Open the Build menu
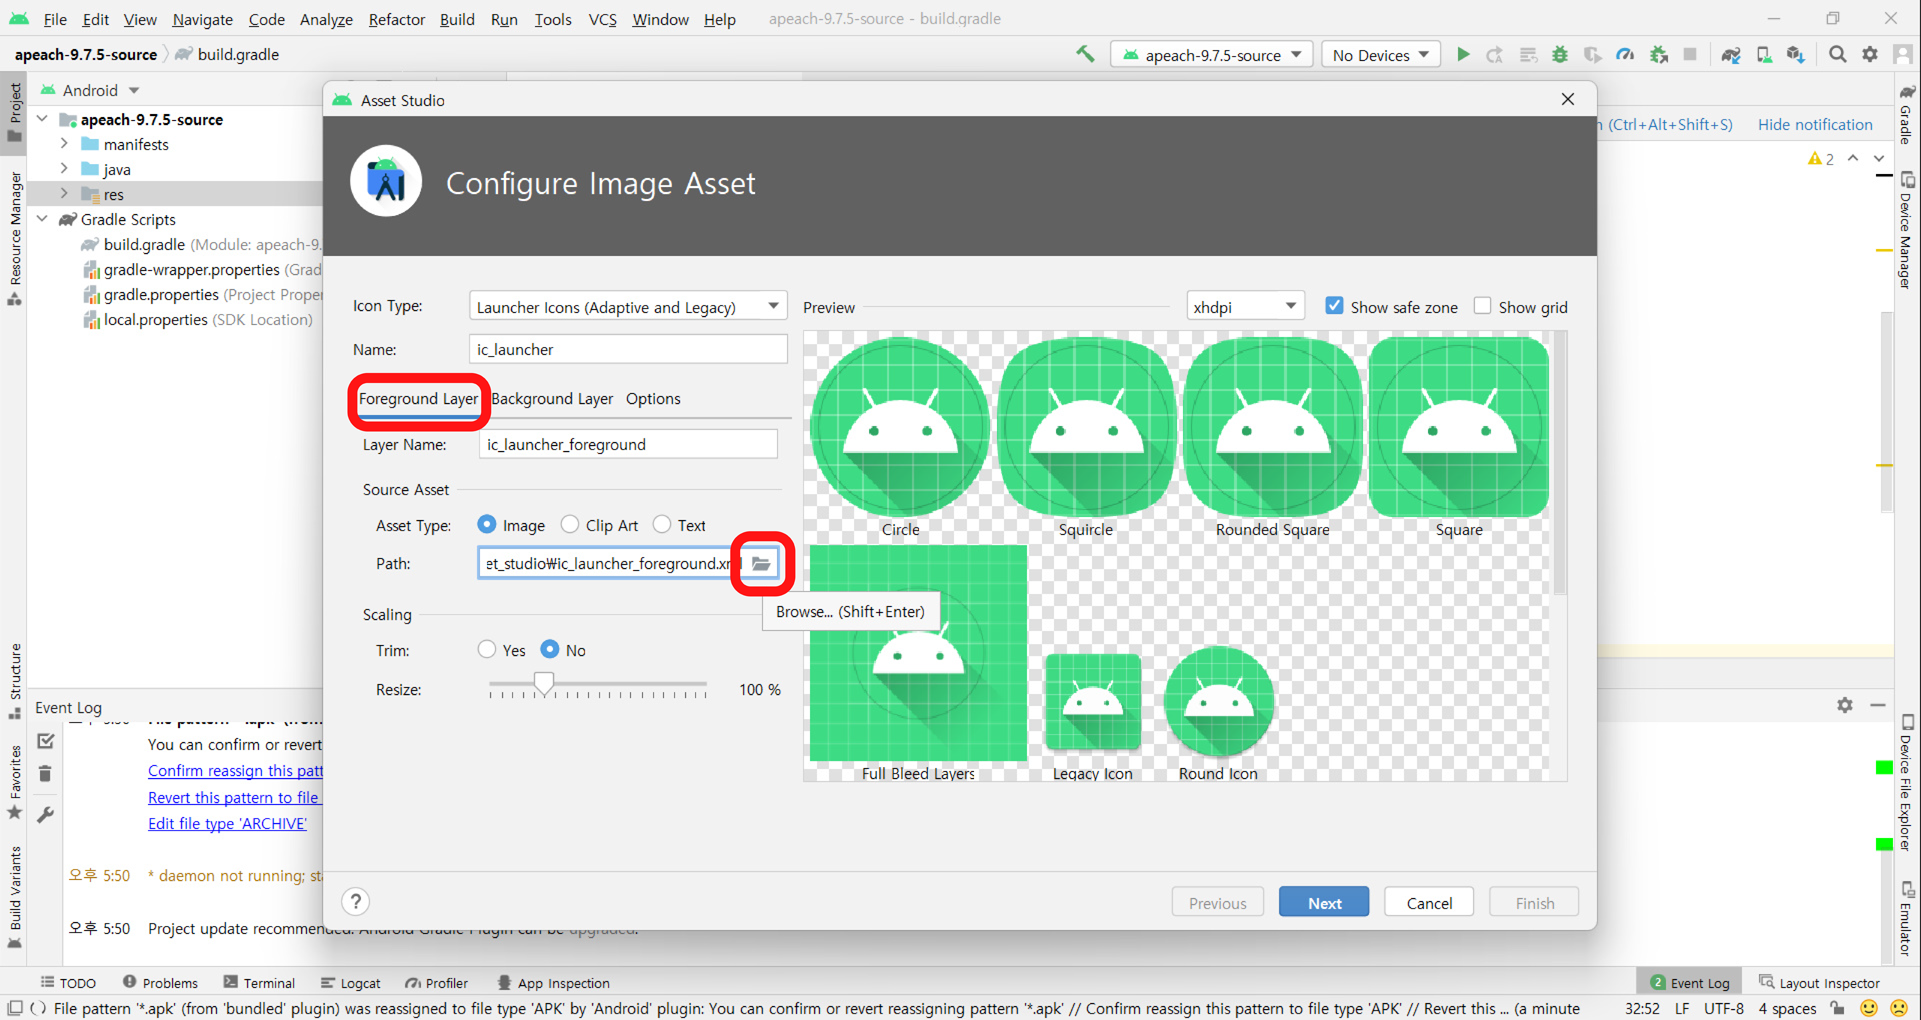Image resolution: width=1921 pixels, height=1020 pixels. coord(456,19)
